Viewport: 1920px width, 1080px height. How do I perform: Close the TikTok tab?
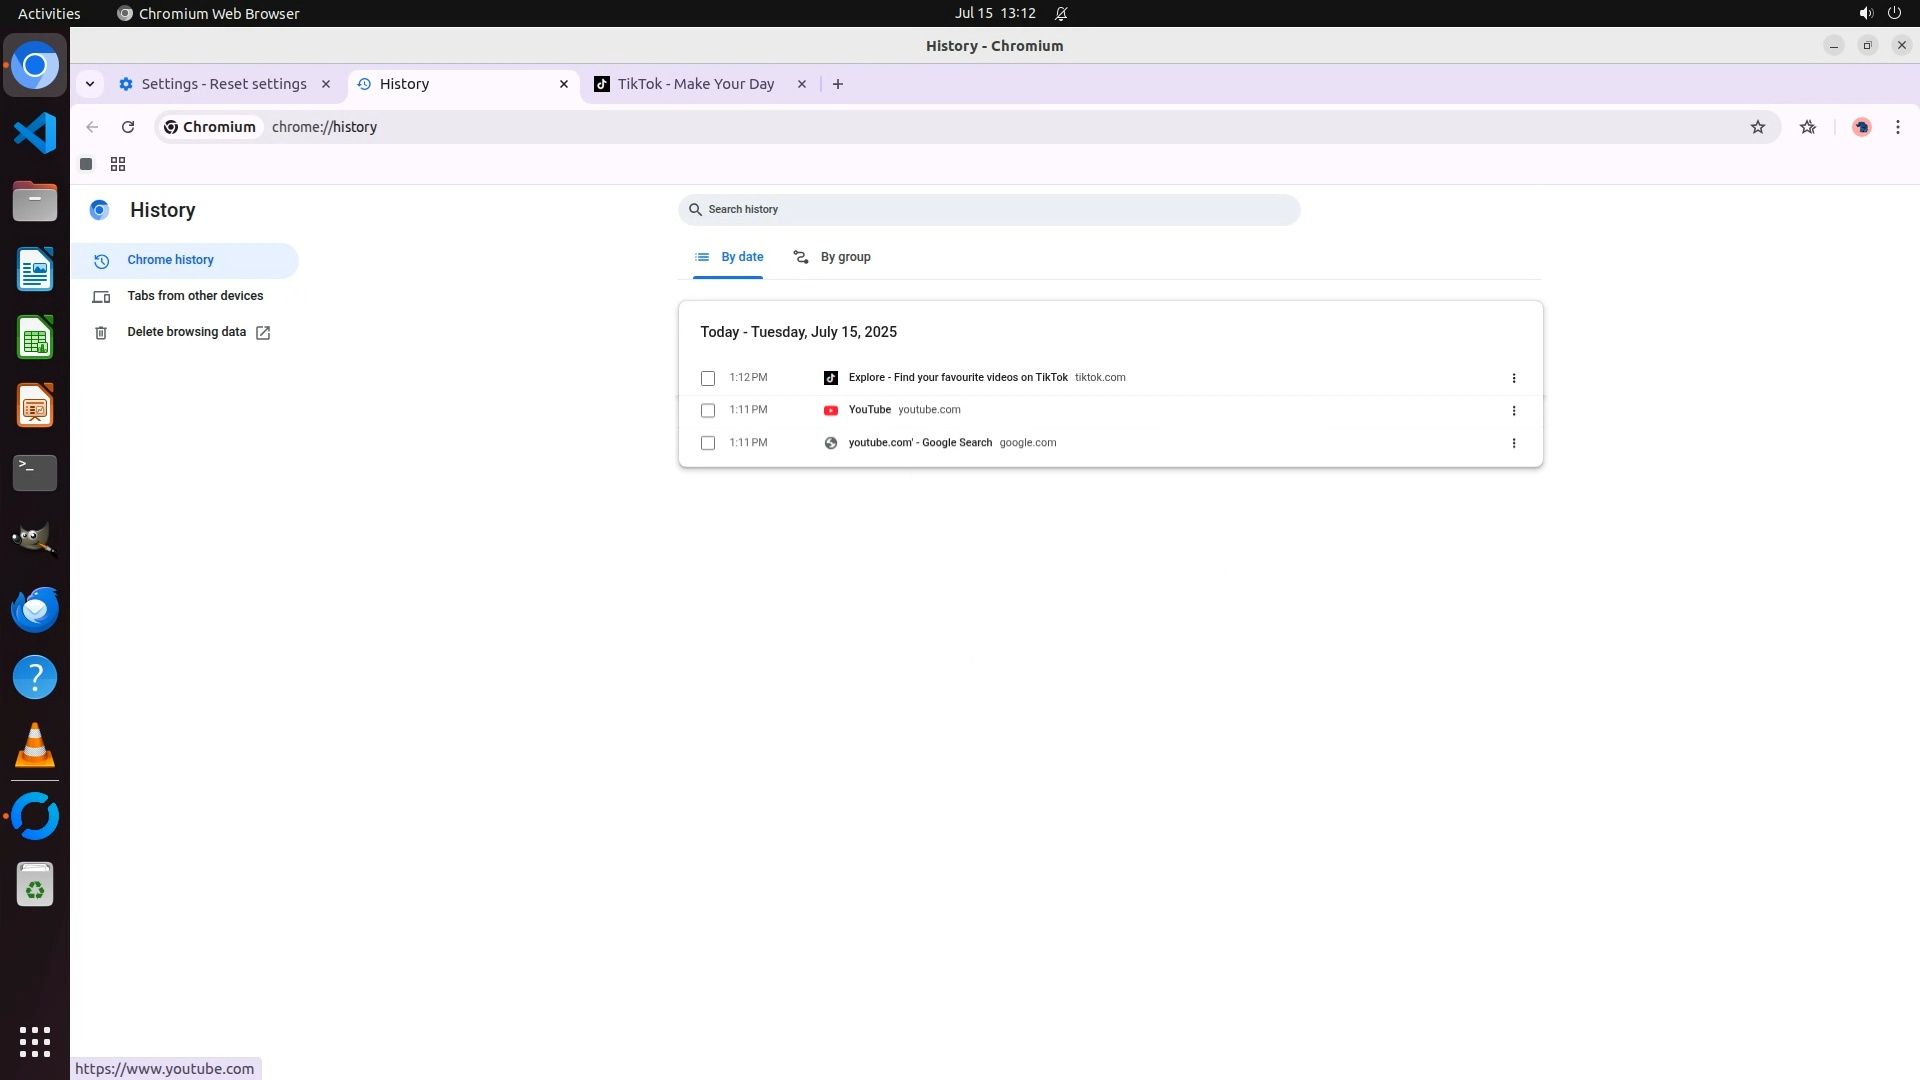coord(801,84)
